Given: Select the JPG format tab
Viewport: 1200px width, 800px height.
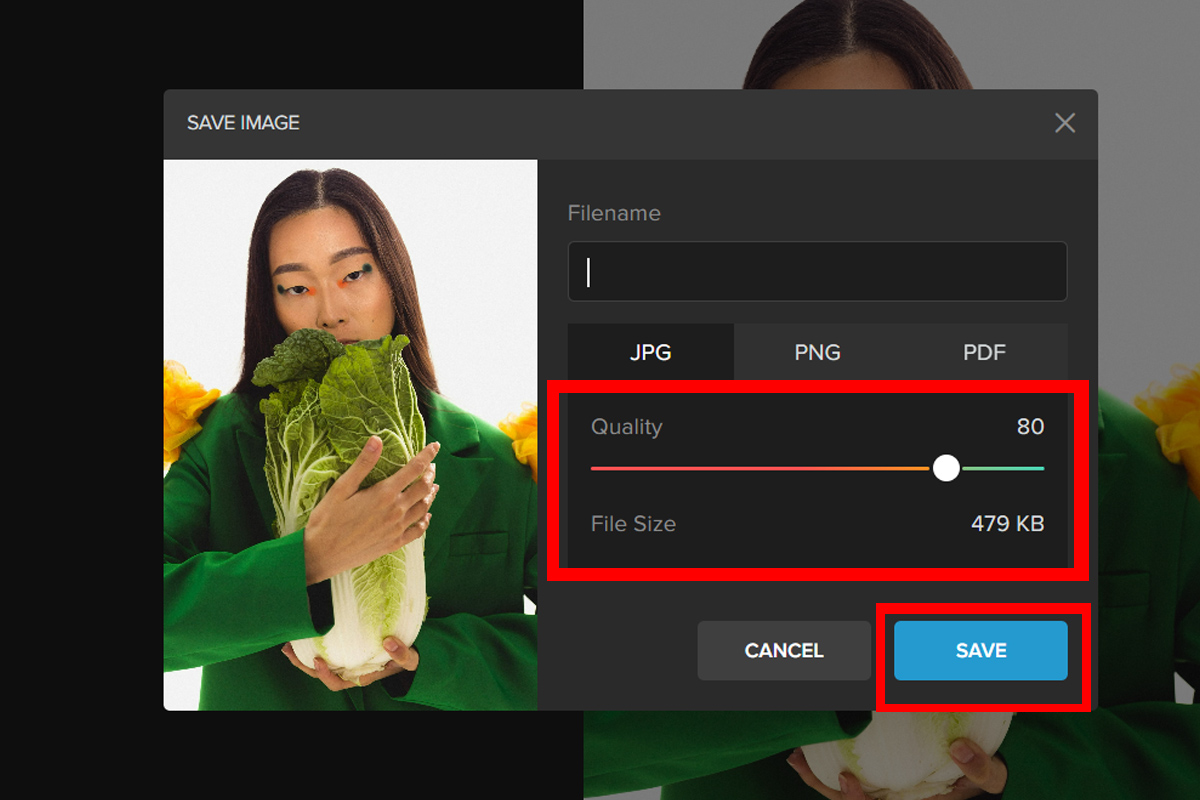Looking at the screenshot, I should (650, 352).
